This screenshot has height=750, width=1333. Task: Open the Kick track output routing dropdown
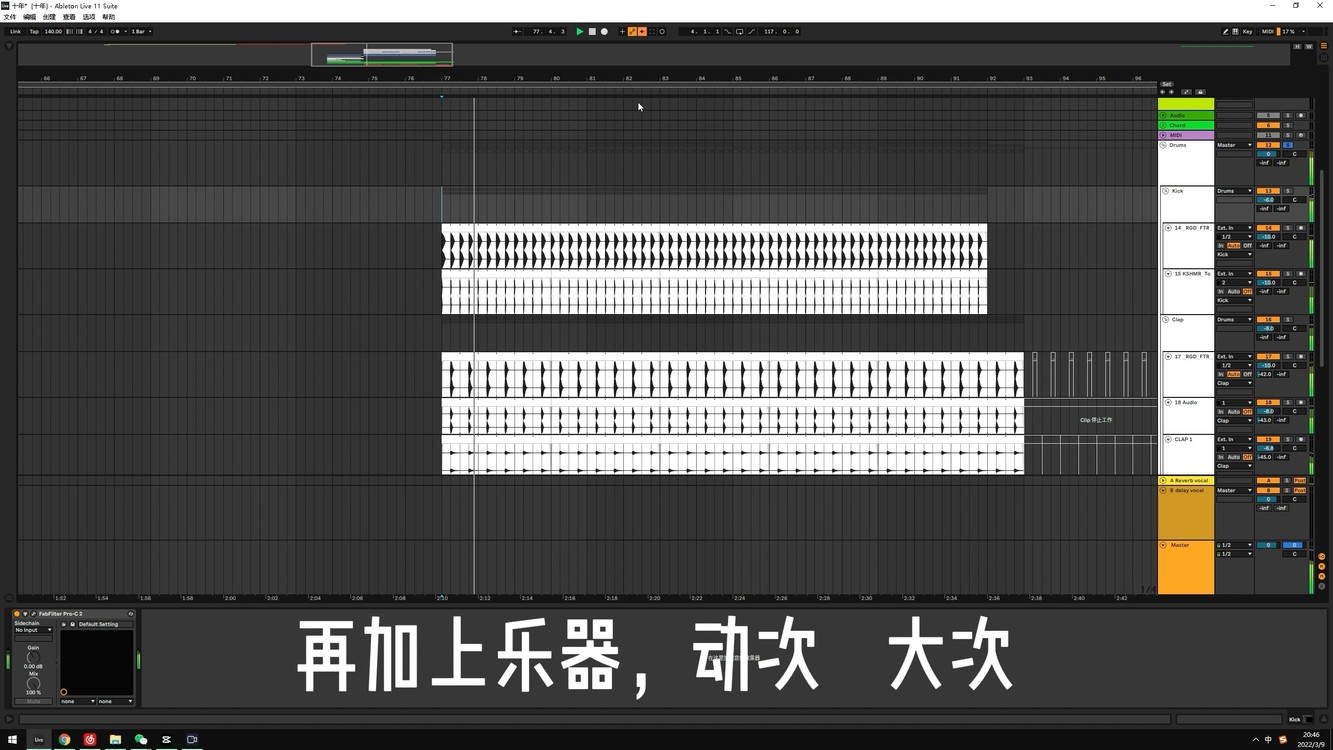point(1235,191)
